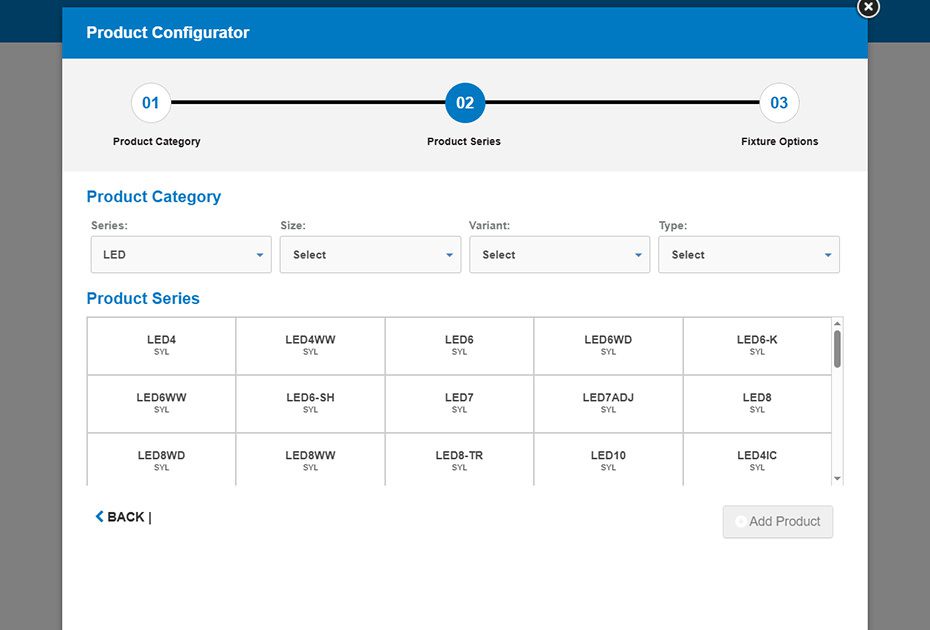The width and height of the screenshot is (930, 630).
Task: Select the LED7ADJ series tile
Action: [608, 404]
